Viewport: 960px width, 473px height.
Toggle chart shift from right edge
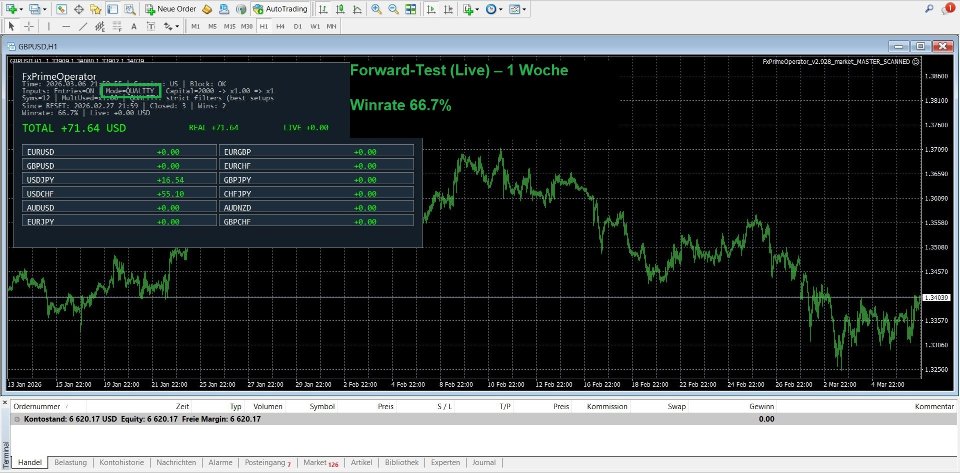(x=449, y=9)
